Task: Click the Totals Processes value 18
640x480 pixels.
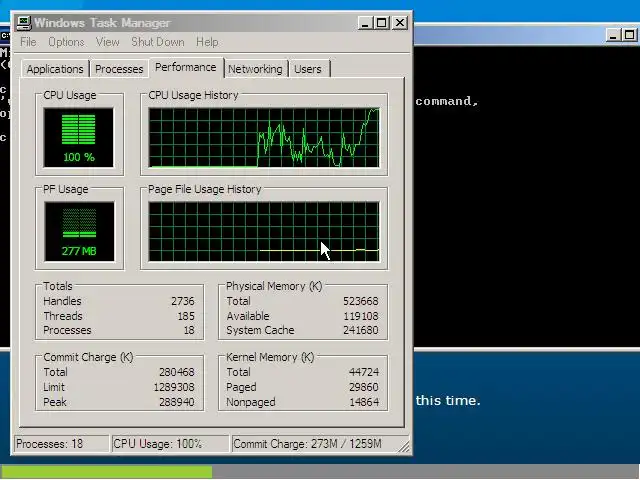Action: click(x=189, y=330)
